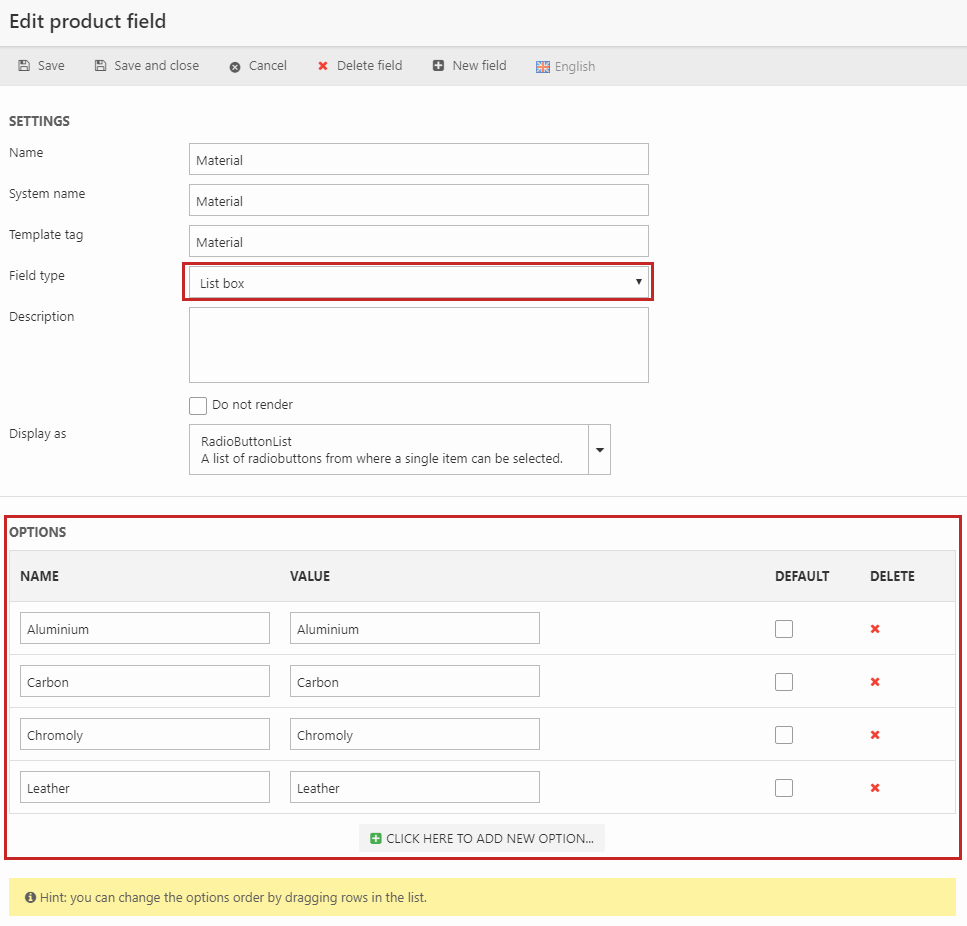The width and height of the screenshot is (967, 926).
Task: Edit the Leather option name field
Action: 145,787
